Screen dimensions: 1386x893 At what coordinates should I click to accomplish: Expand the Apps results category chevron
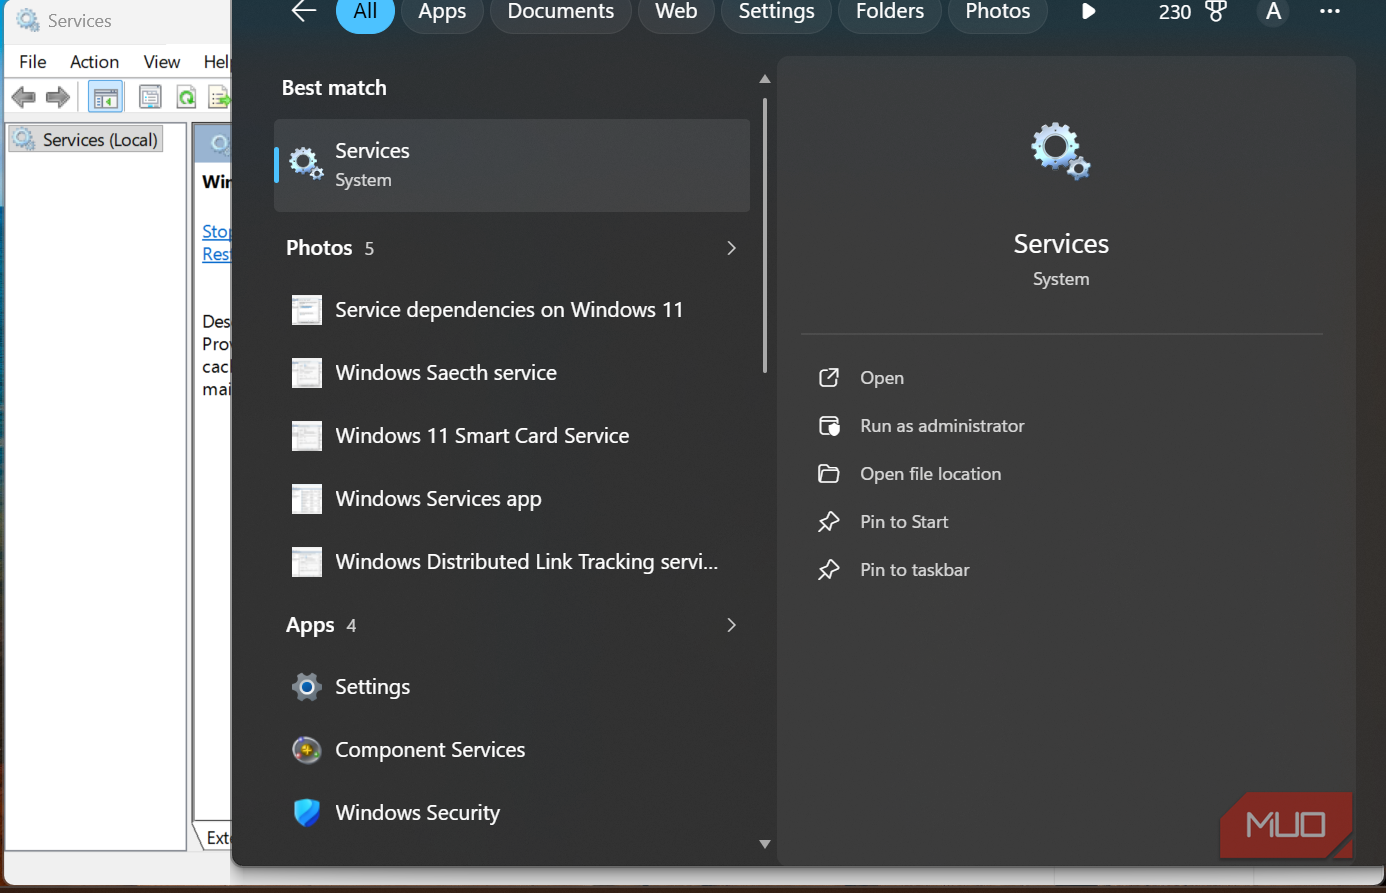tap(731, 625)
